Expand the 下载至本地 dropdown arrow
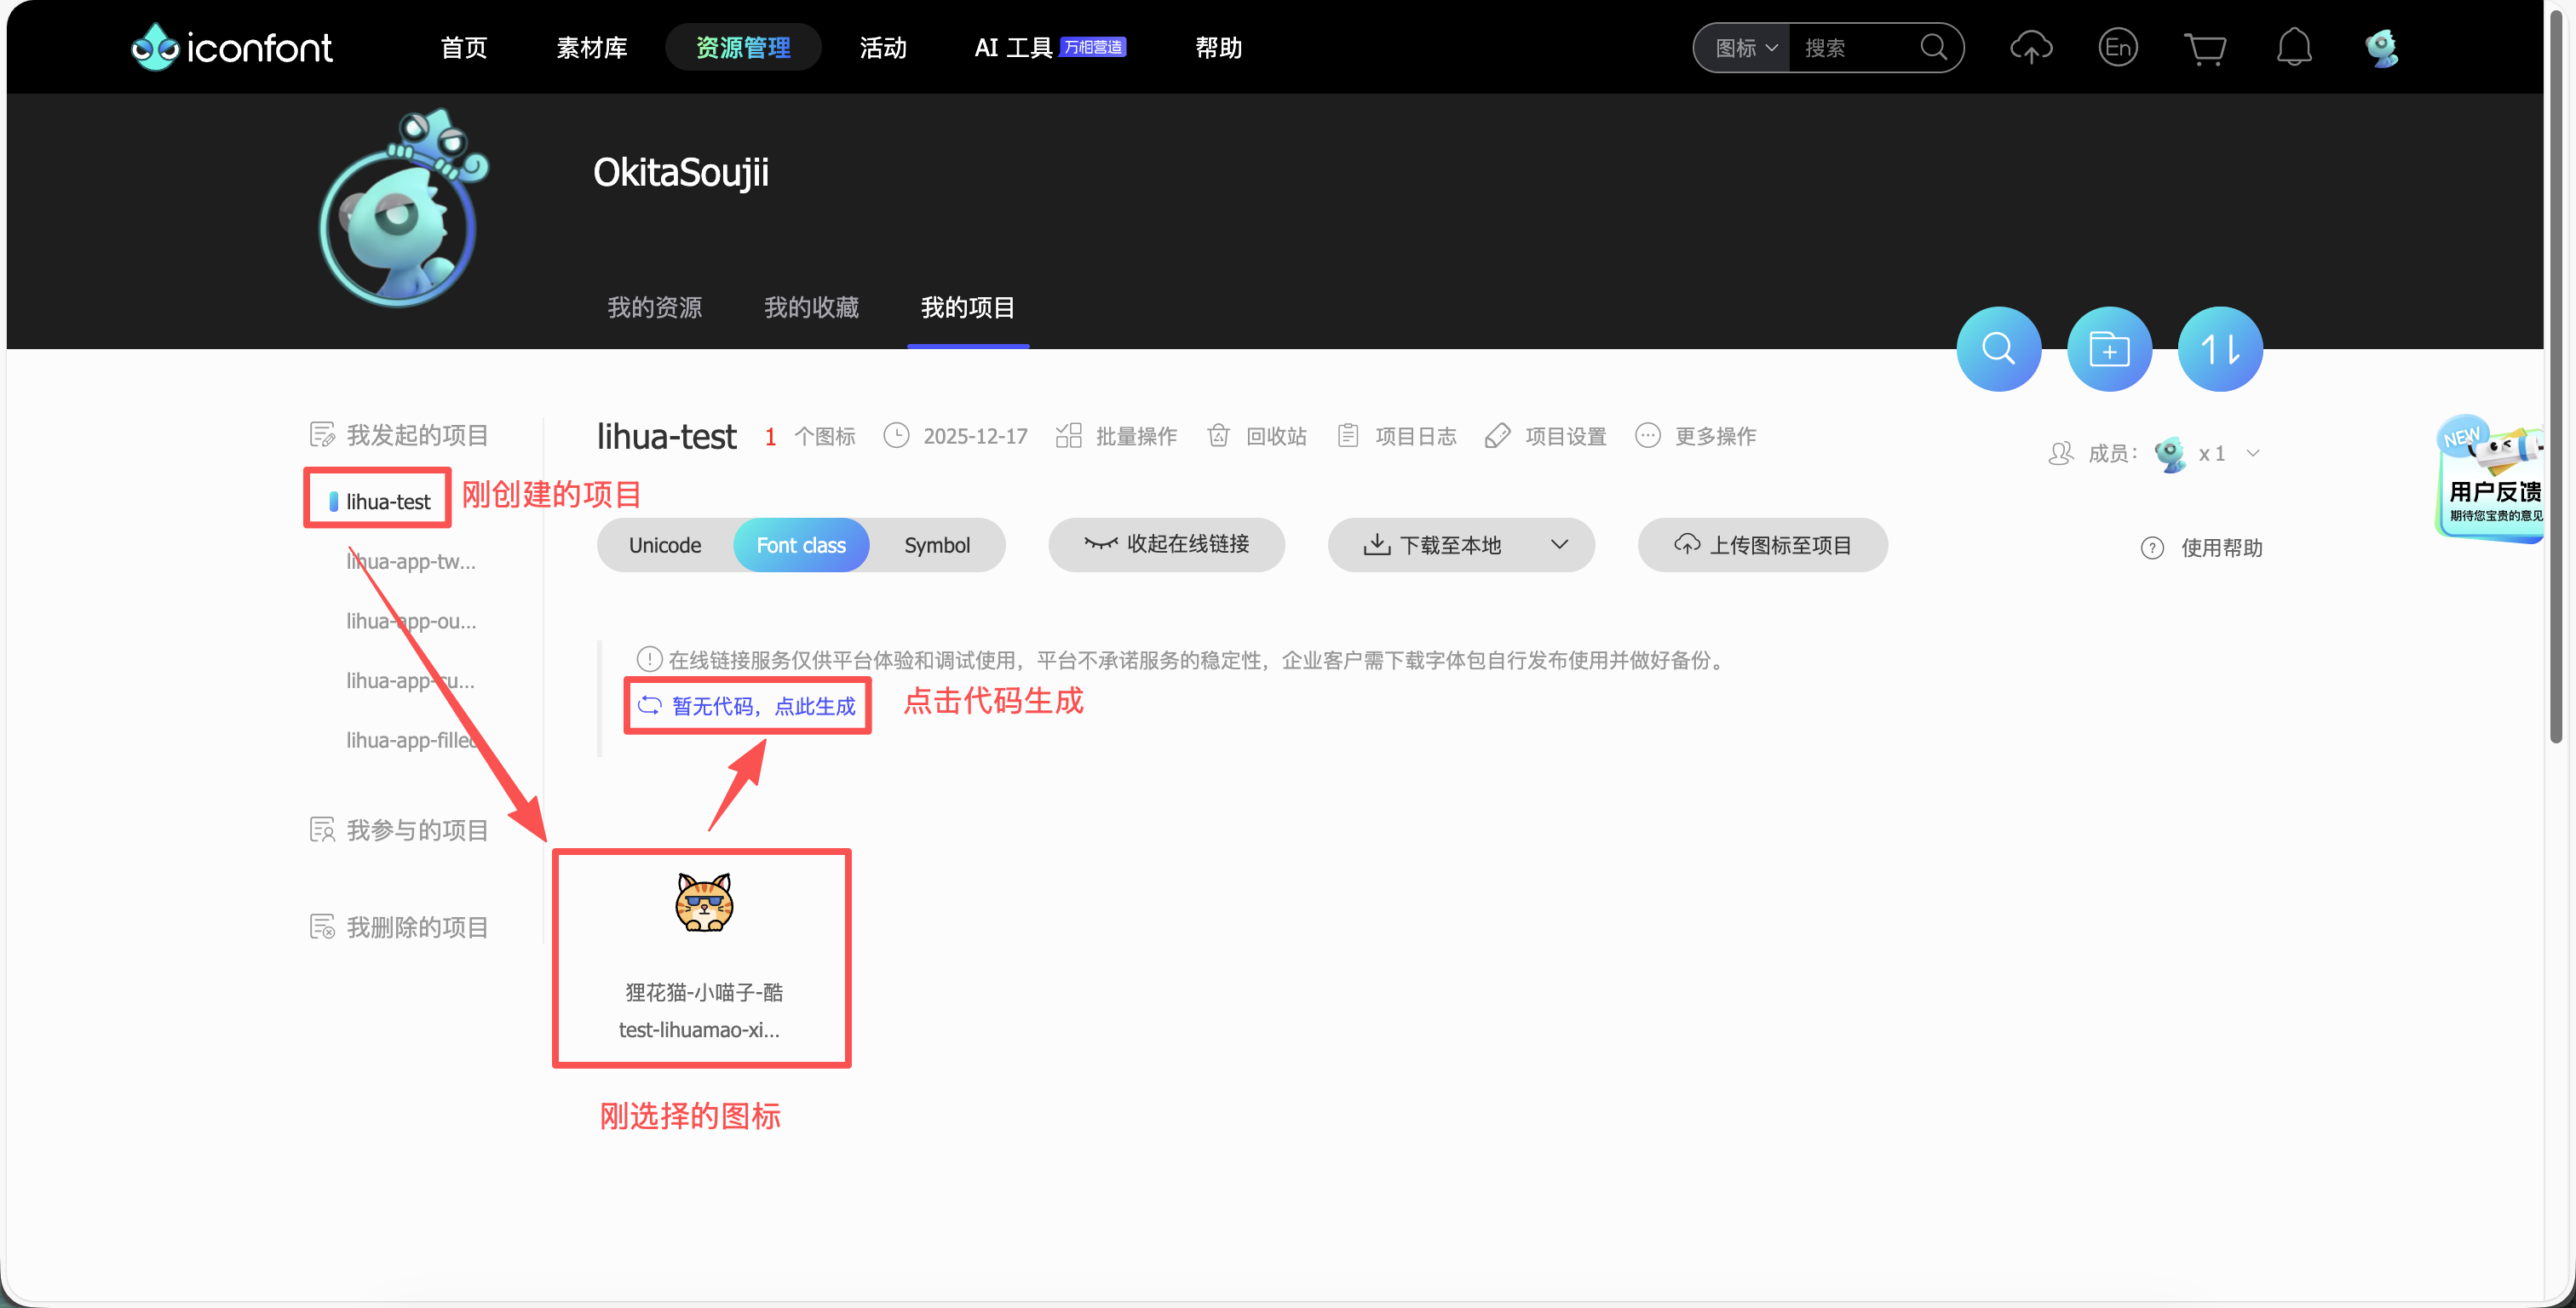The image size is (2576, 1308). 1558,544
